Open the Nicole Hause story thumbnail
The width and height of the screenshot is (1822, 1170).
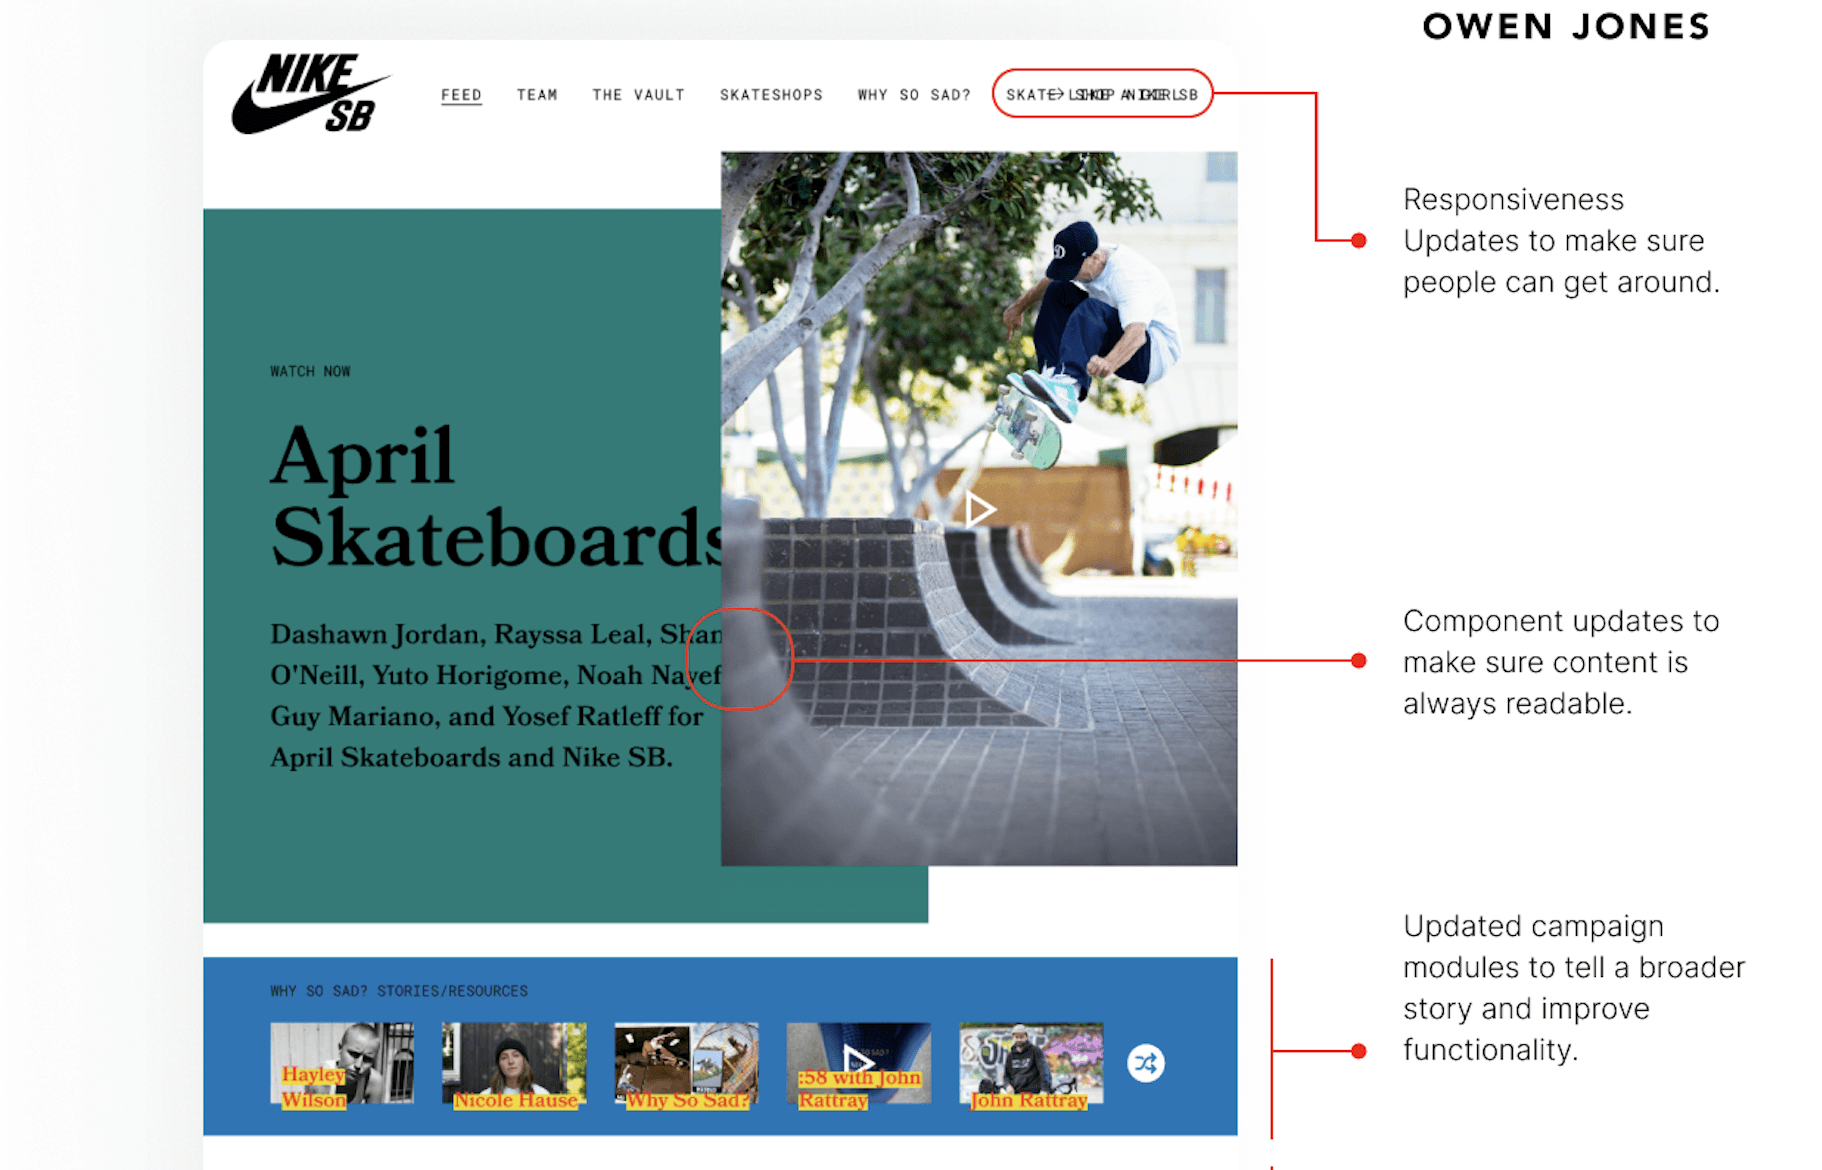point(514,1063)
